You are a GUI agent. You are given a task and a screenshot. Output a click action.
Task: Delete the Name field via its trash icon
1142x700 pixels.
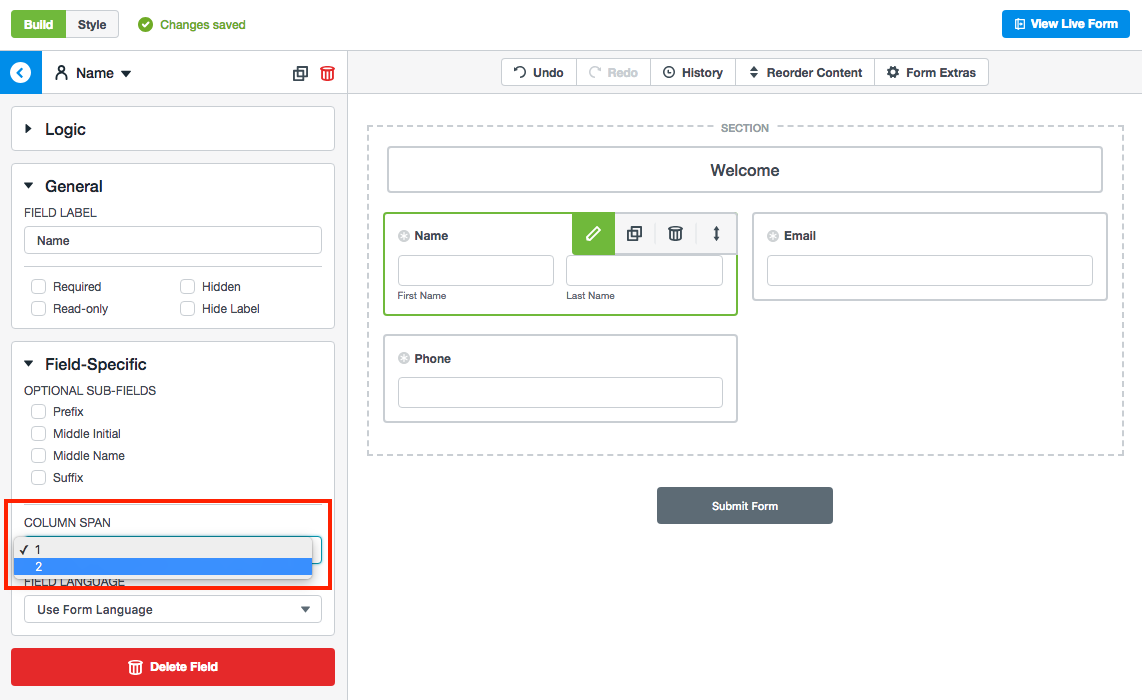tap(675, 233)
